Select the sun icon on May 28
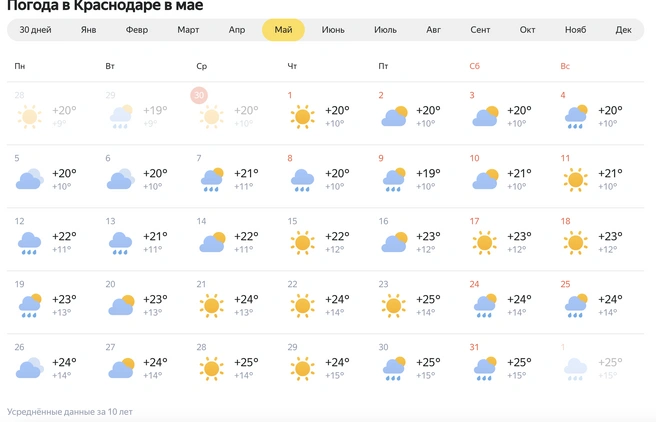656x422 pixels. (x=211, y=369)
